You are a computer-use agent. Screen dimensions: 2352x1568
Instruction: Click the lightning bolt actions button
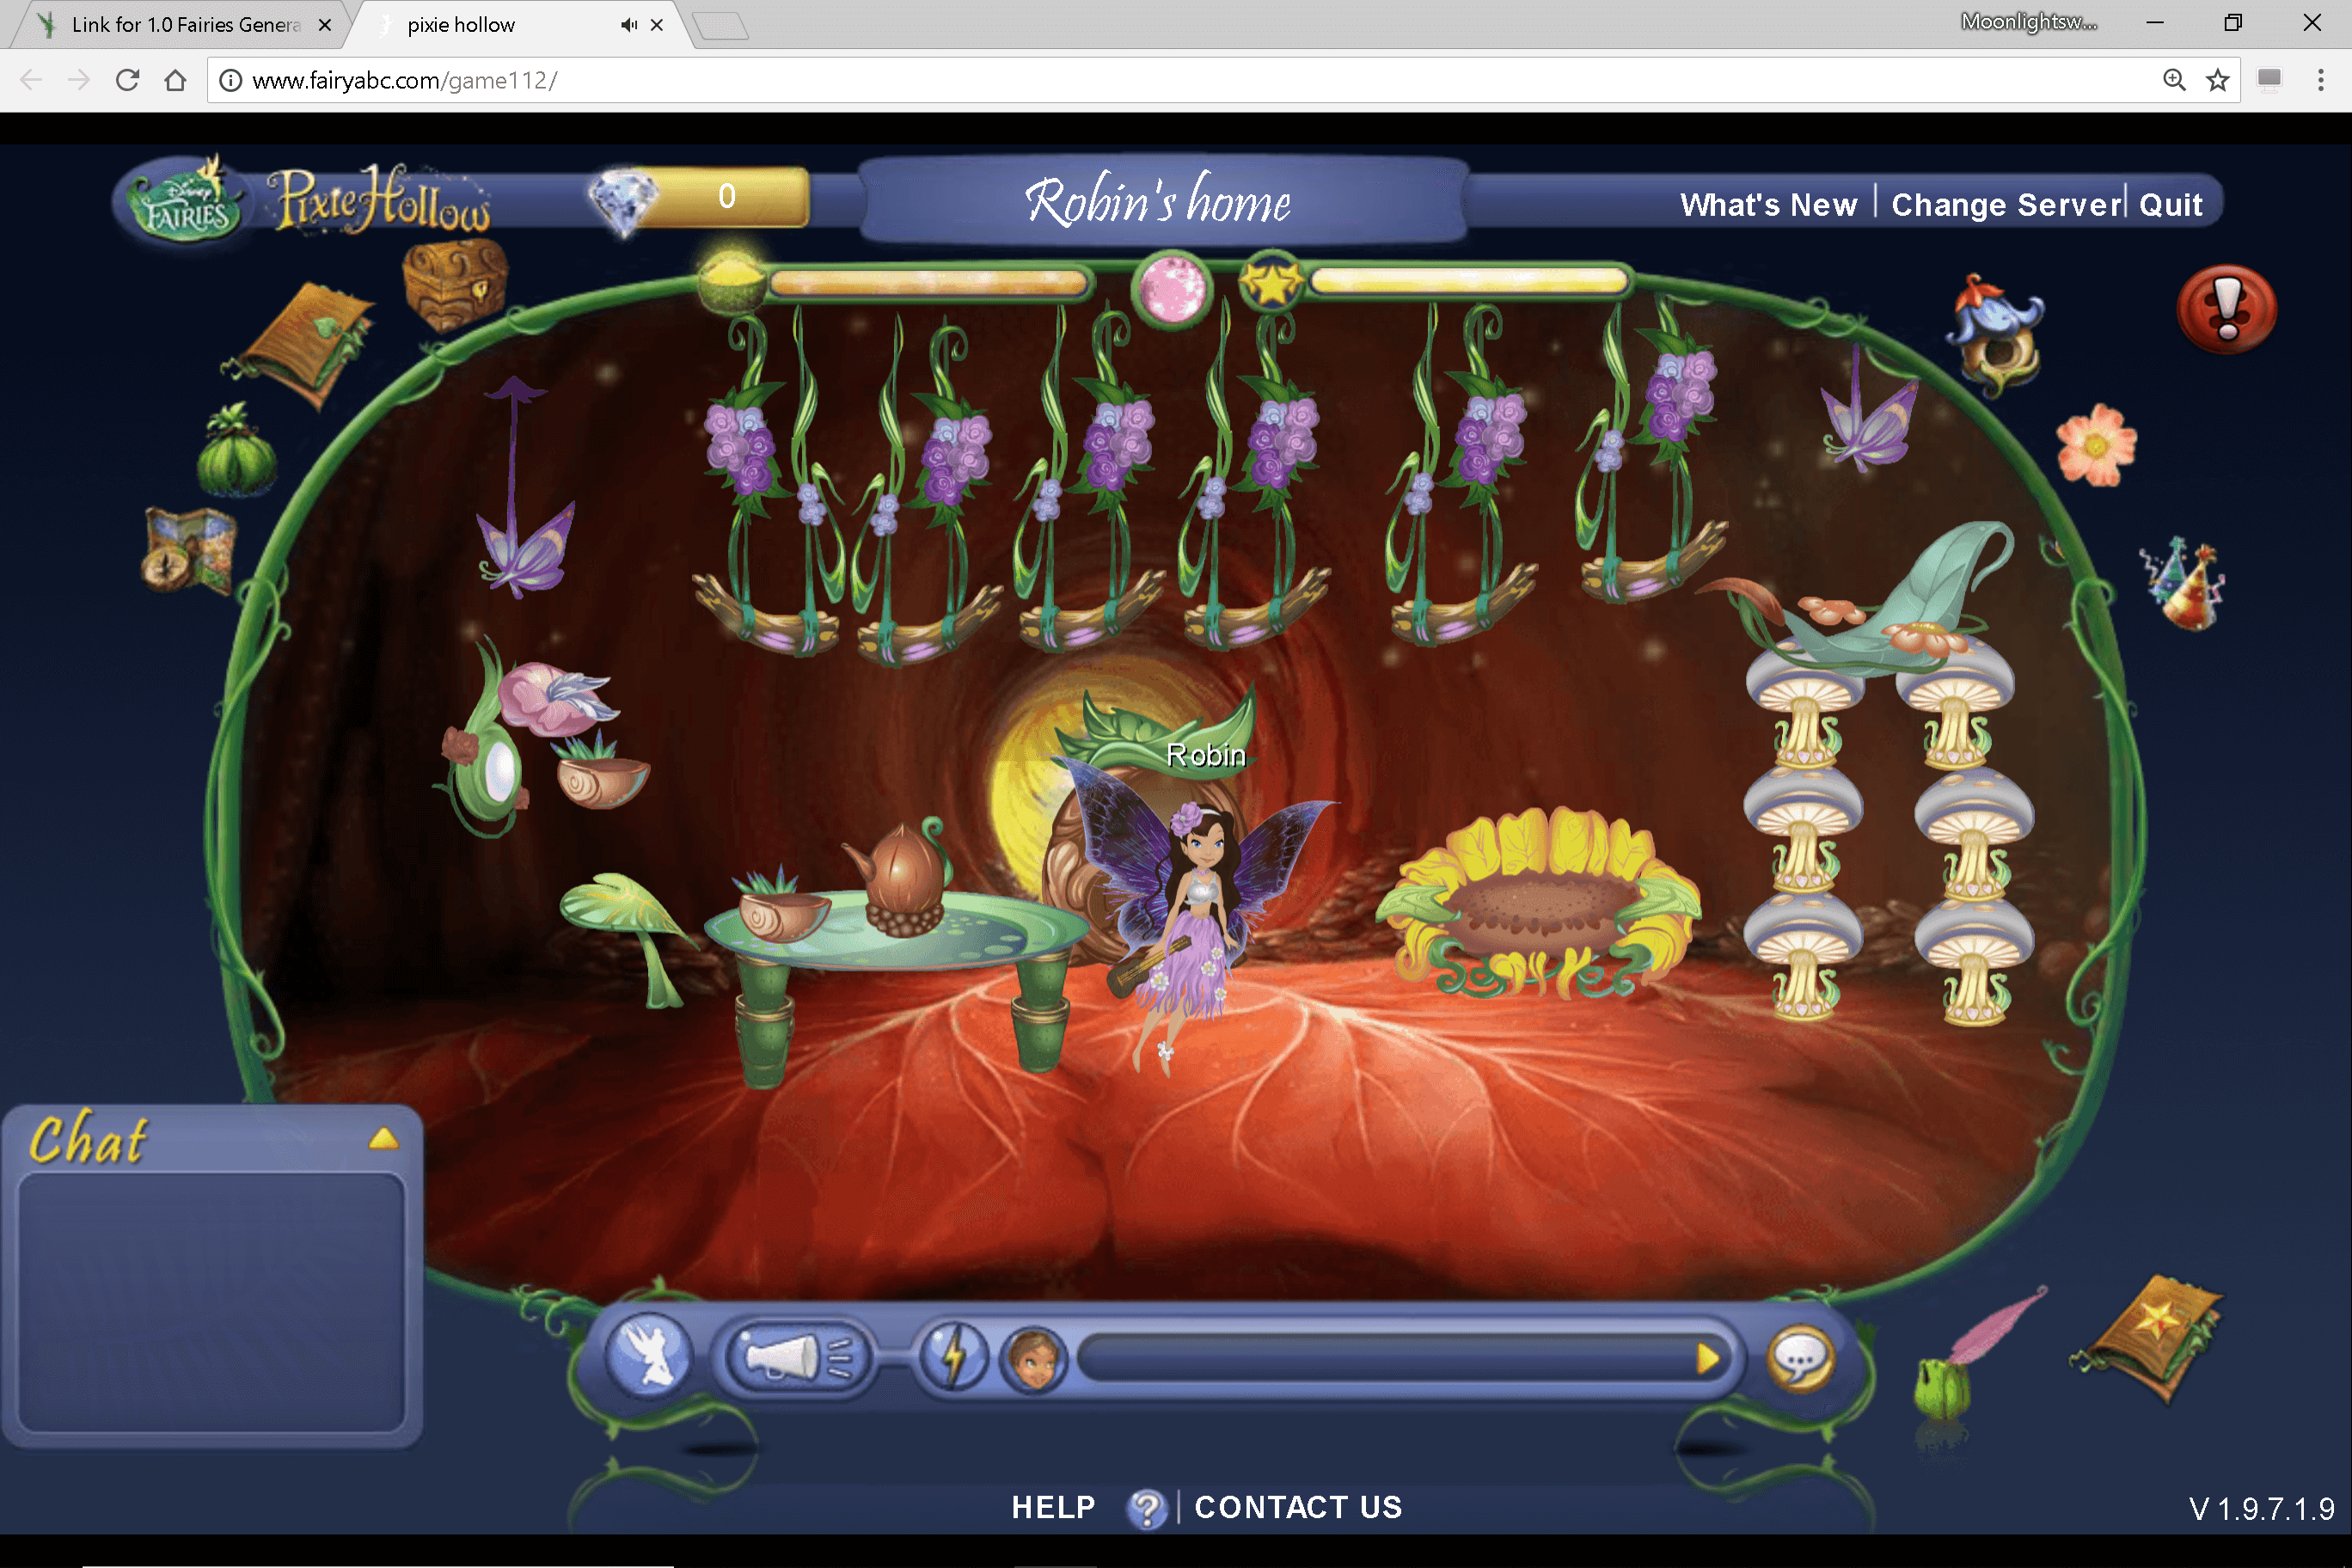953,1358
